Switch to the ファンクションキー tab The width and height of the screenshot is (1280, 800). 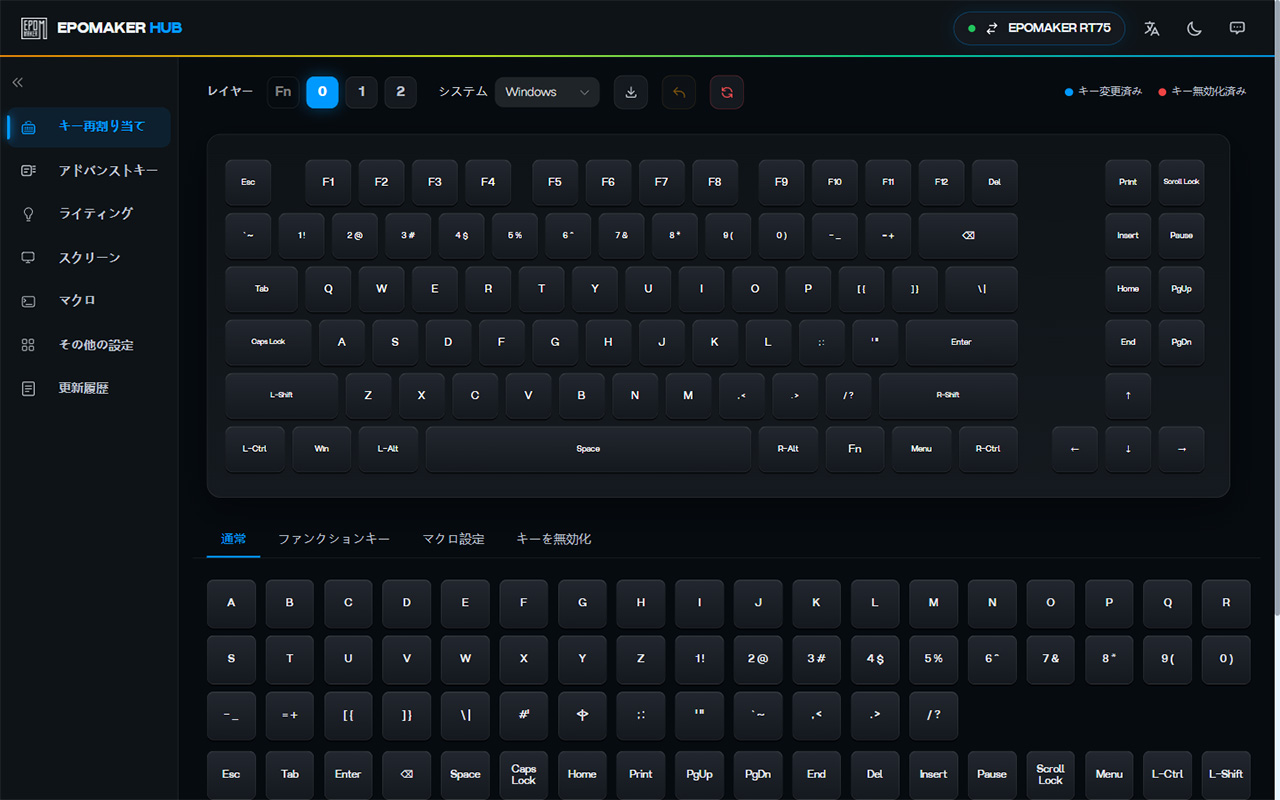pos(334,539)
